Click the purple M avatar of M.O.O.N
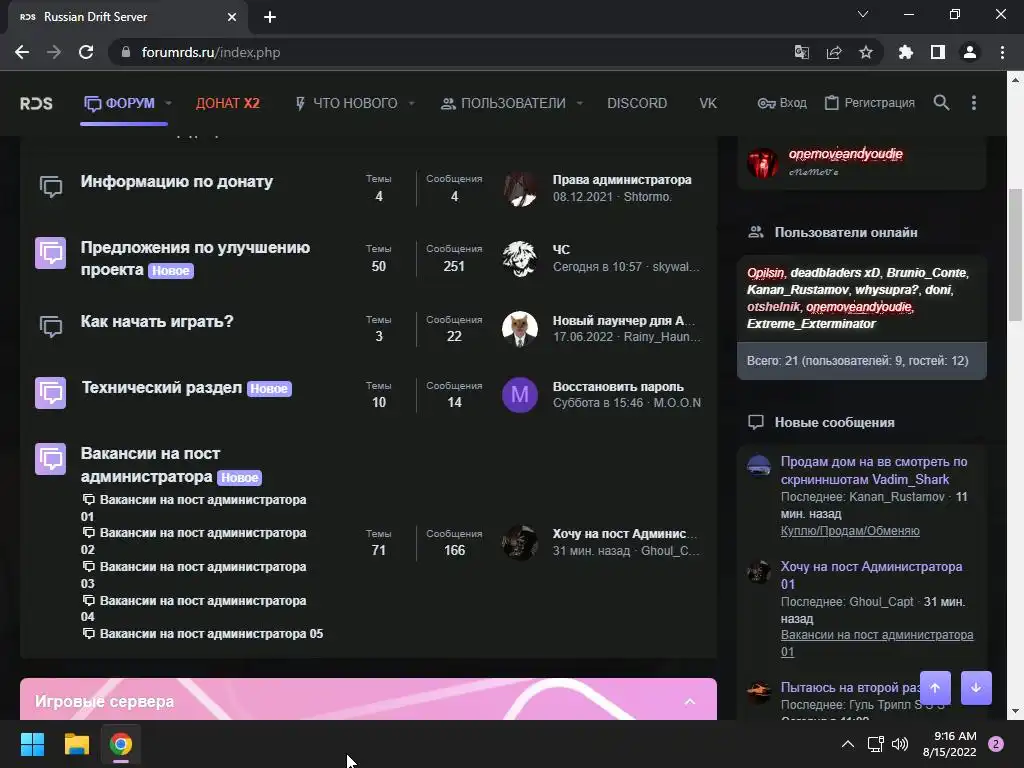1024x768 pixels. [x=520, y=394]
